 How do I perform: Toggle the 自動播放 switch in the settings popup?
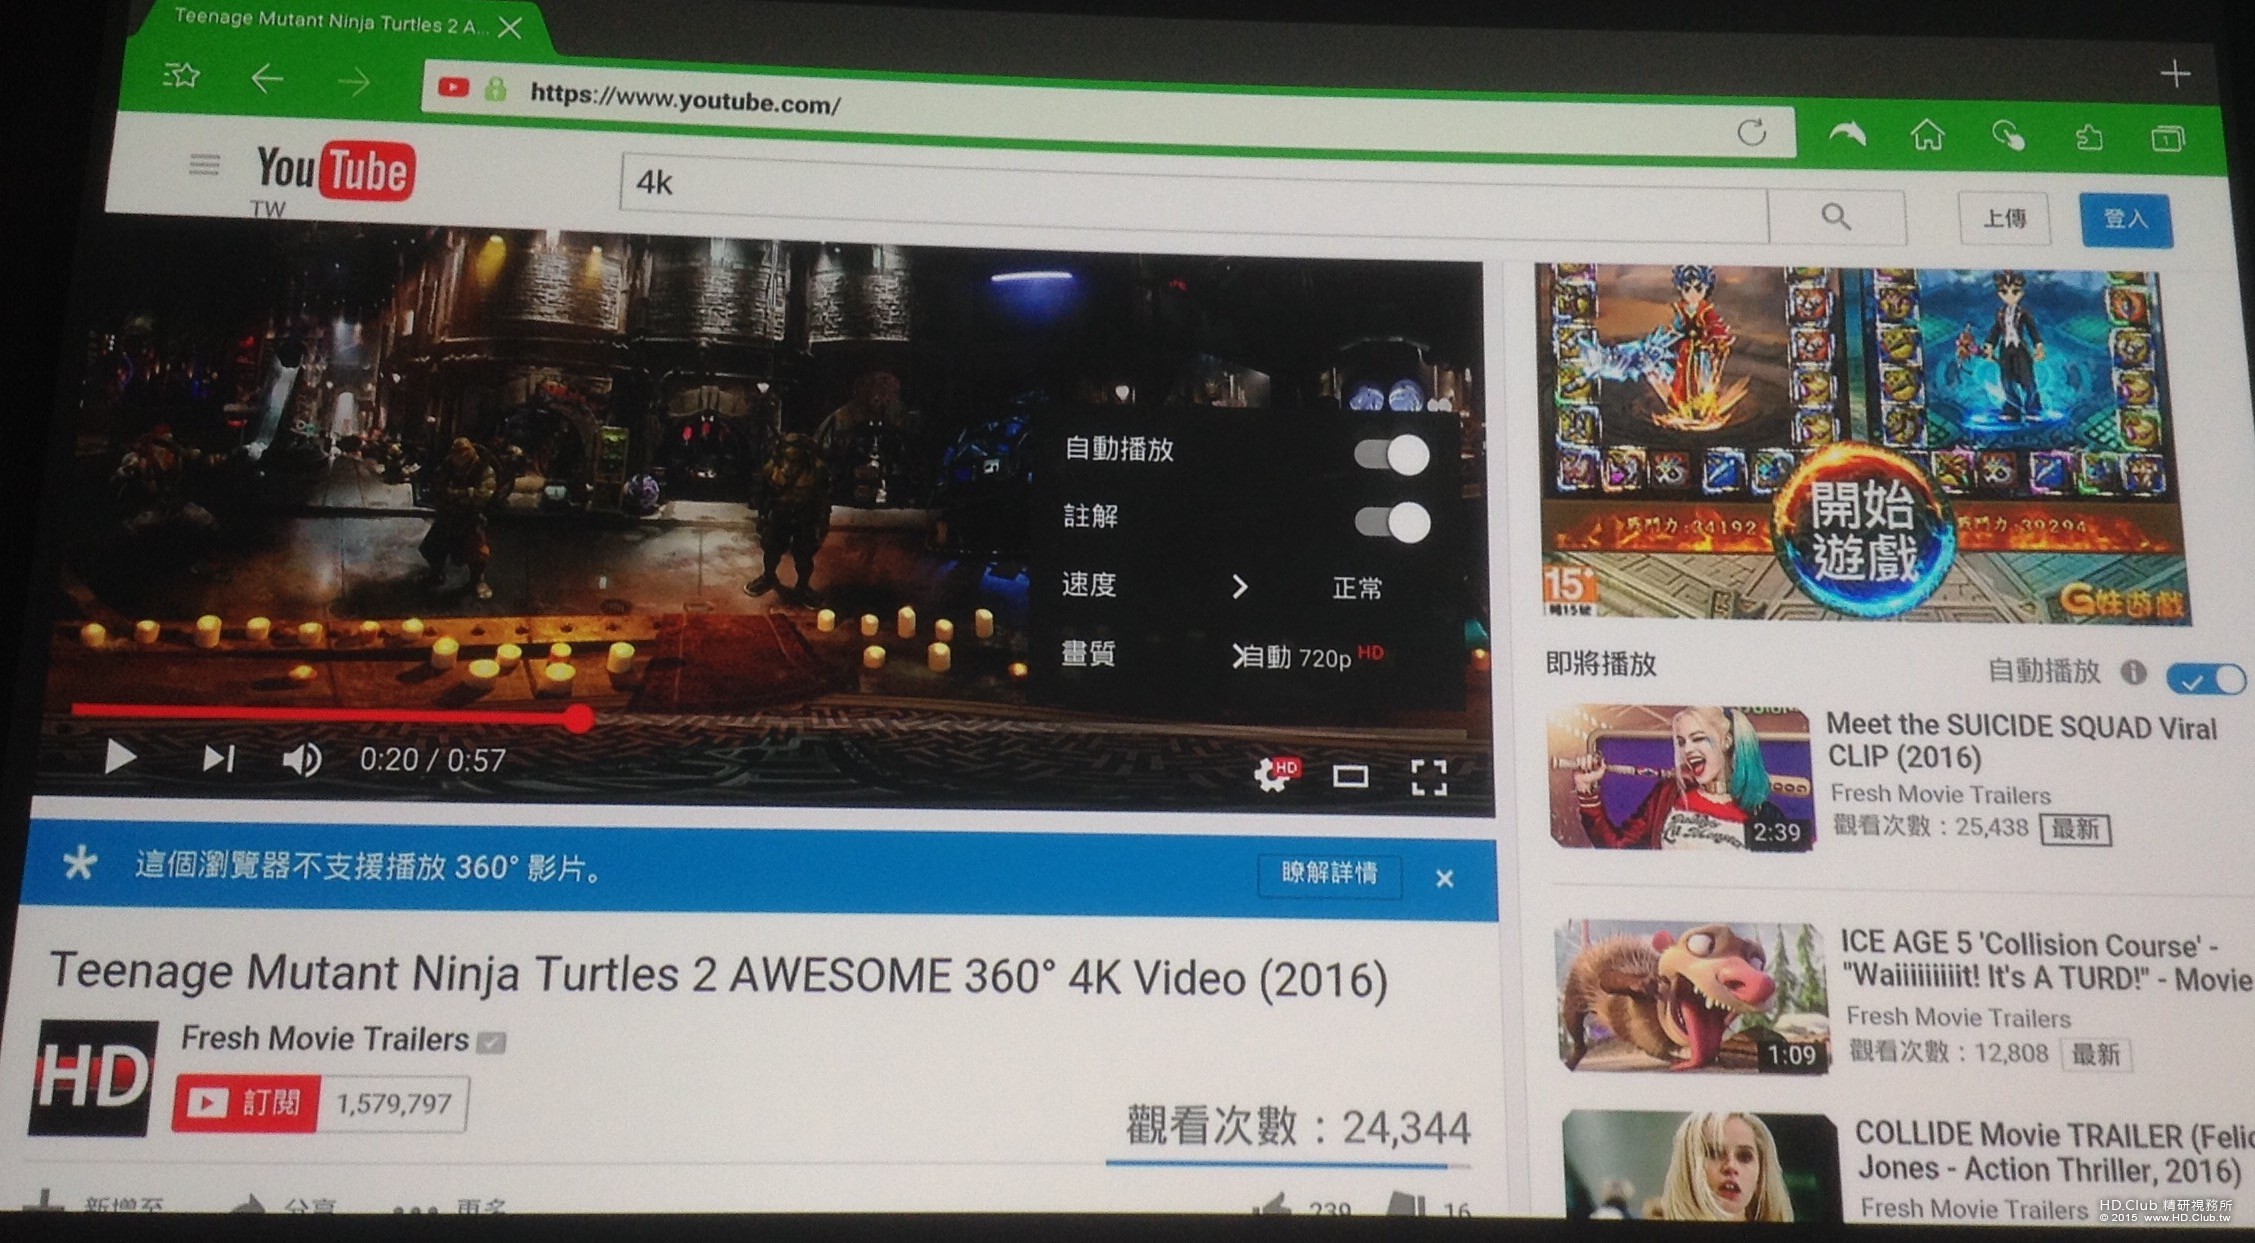pyautogui.click(x=1392, y=455)
